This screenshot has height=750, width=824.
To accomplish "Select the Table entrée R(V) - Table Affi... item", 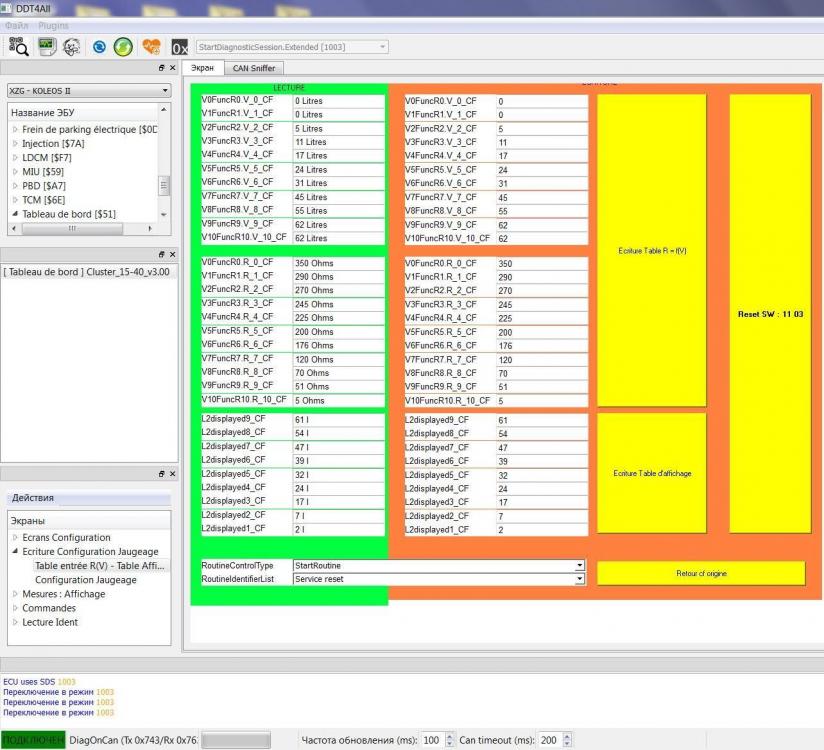I will pos(100,566).
